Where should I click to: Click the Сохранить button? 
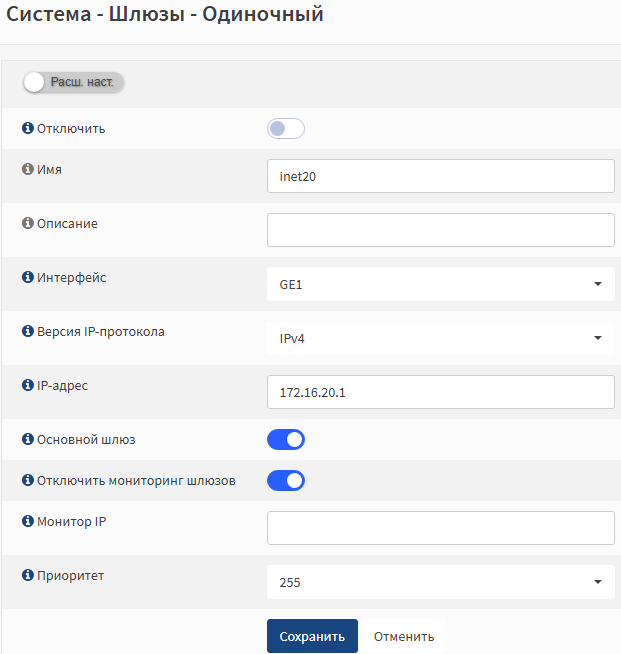click(x=312, y=636)
